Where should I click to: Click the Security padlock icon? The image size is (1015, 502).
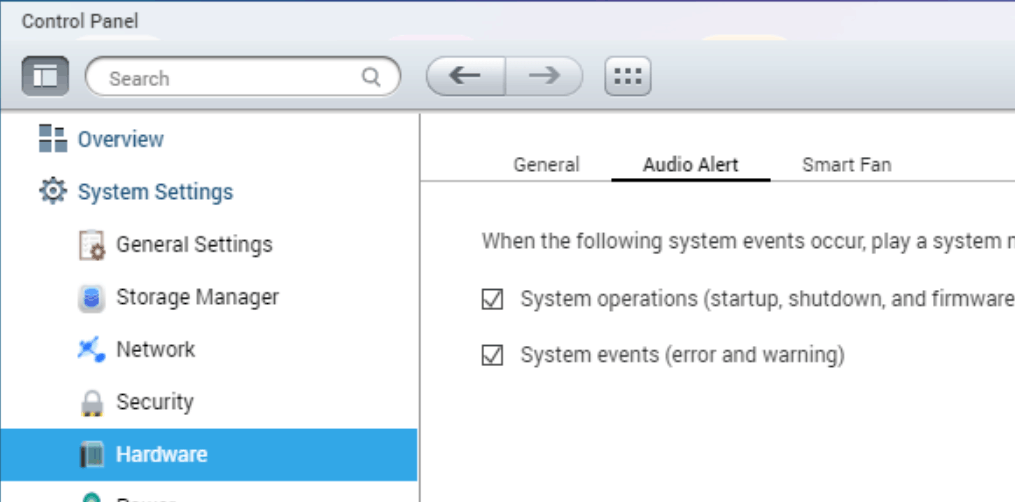click(x=91, y=402)
